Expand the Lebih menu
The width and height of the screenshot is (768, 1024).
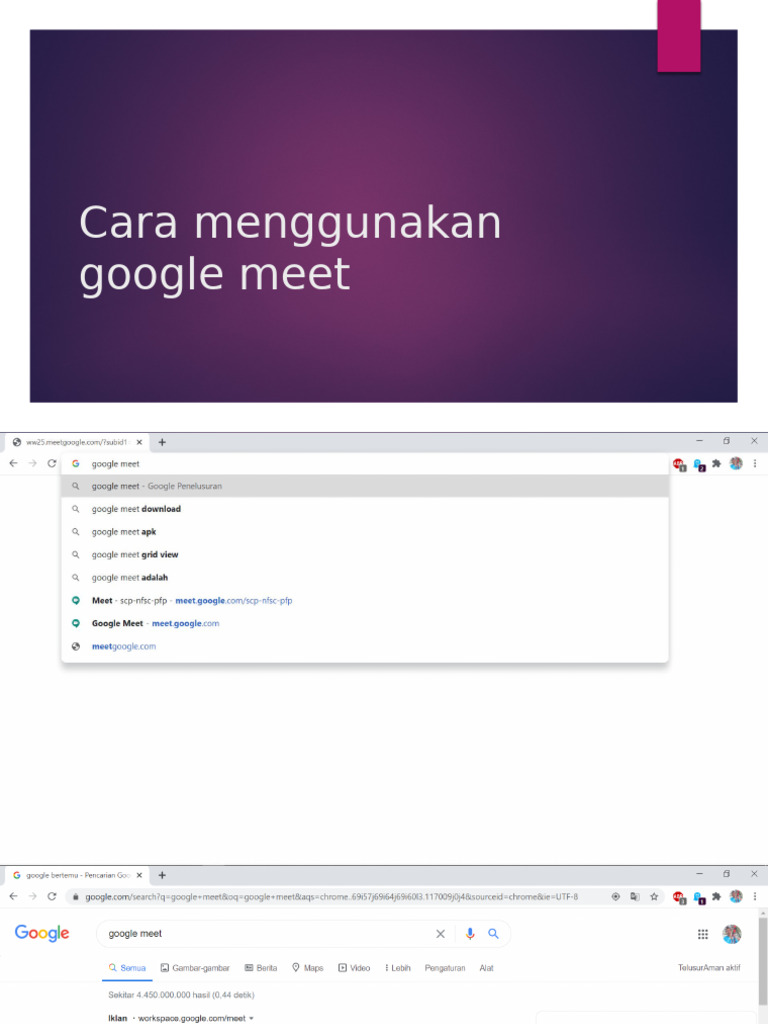point(398,968)
